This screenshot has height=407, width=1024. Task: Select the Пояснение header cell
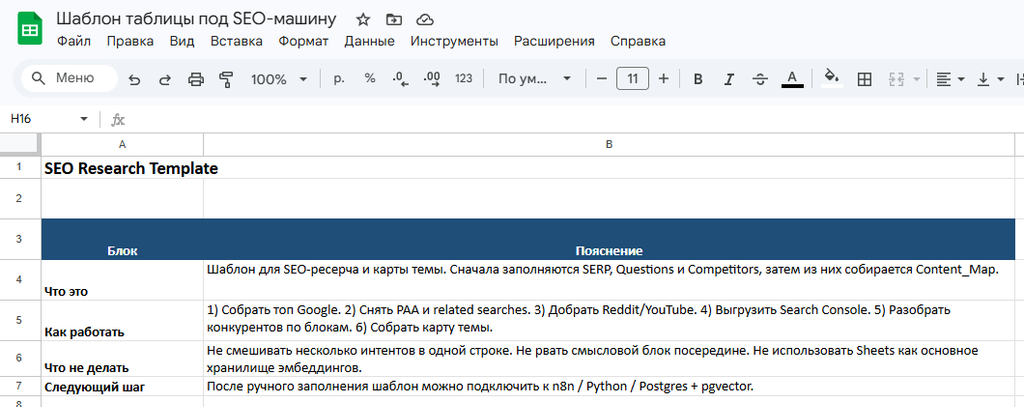click(609, 239)
